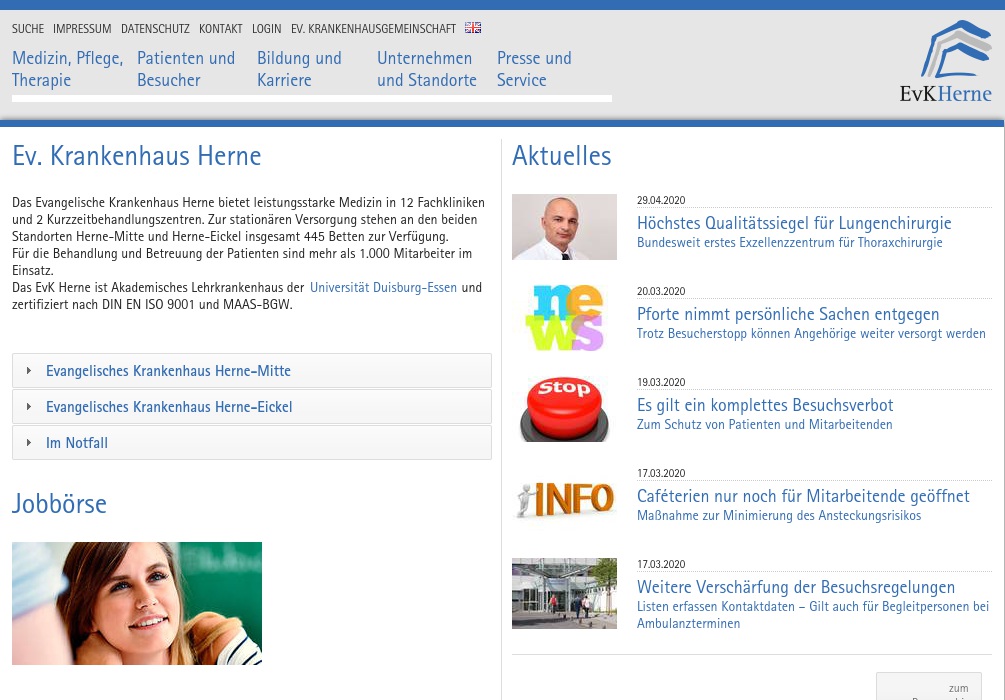Expand the 'Im Notfall' section
The height and width of the screenshot is (700, 1005).
[x=76, y=442]
